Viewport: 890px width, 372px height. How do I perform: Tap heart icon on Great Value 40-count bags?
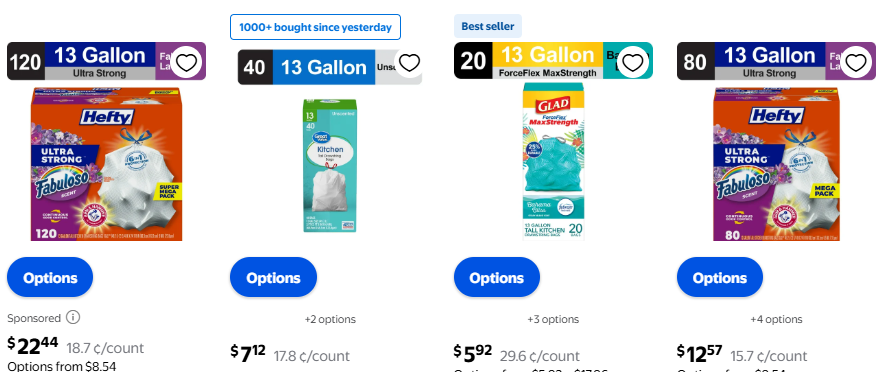(409, 62)
